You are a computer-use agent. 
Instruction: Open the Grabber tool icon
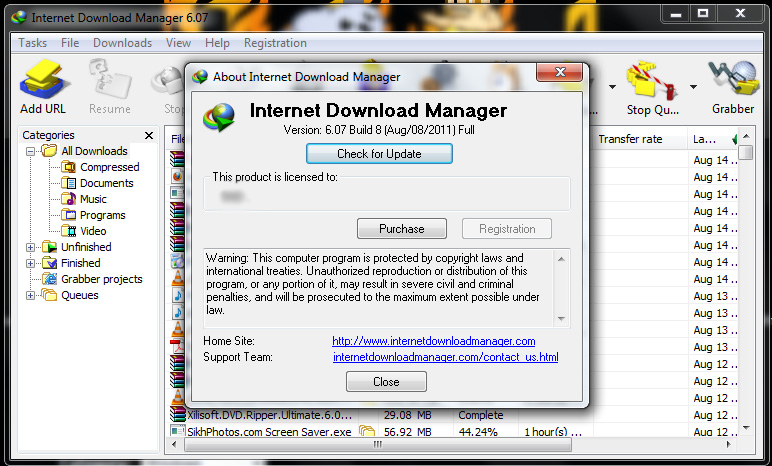[733, 78]
